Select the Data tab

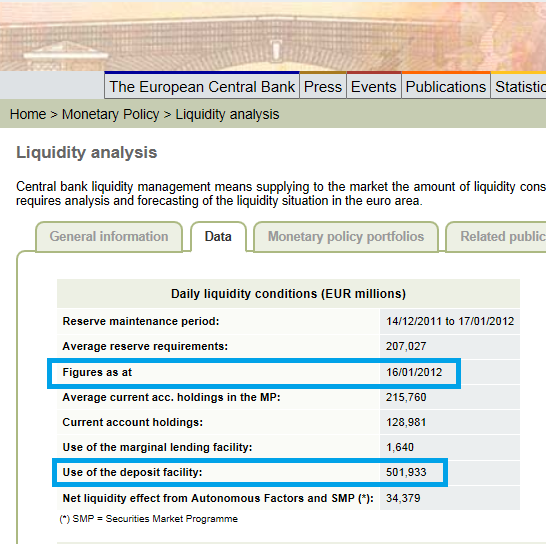coord(218,236)
